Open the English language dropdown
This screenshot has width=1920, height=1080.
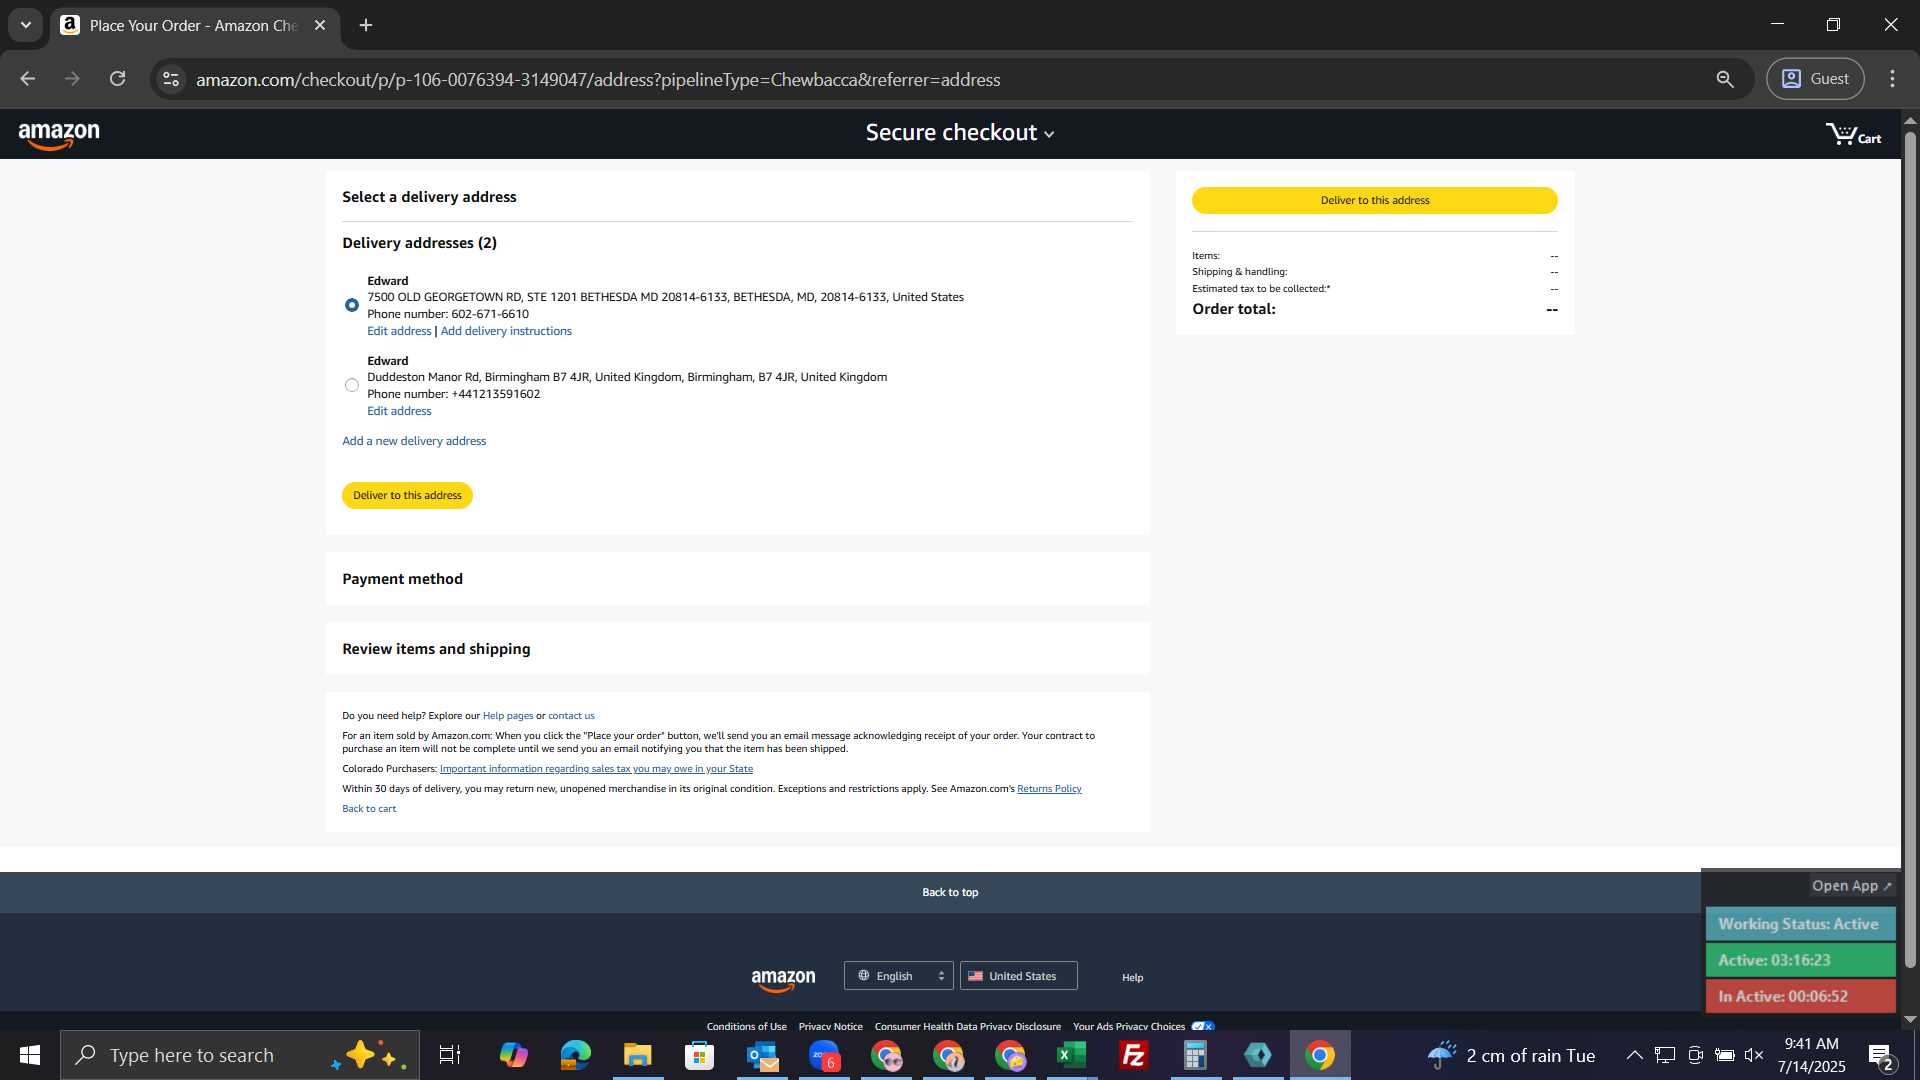pos(898,976)
